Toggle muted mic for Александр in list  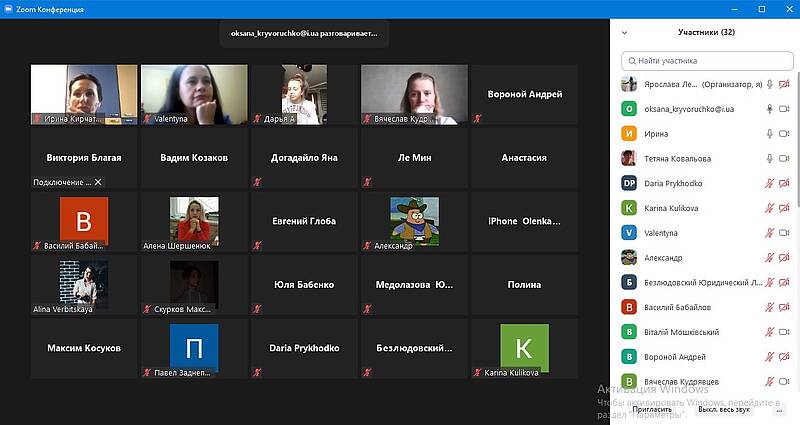[x=769, y=258]
